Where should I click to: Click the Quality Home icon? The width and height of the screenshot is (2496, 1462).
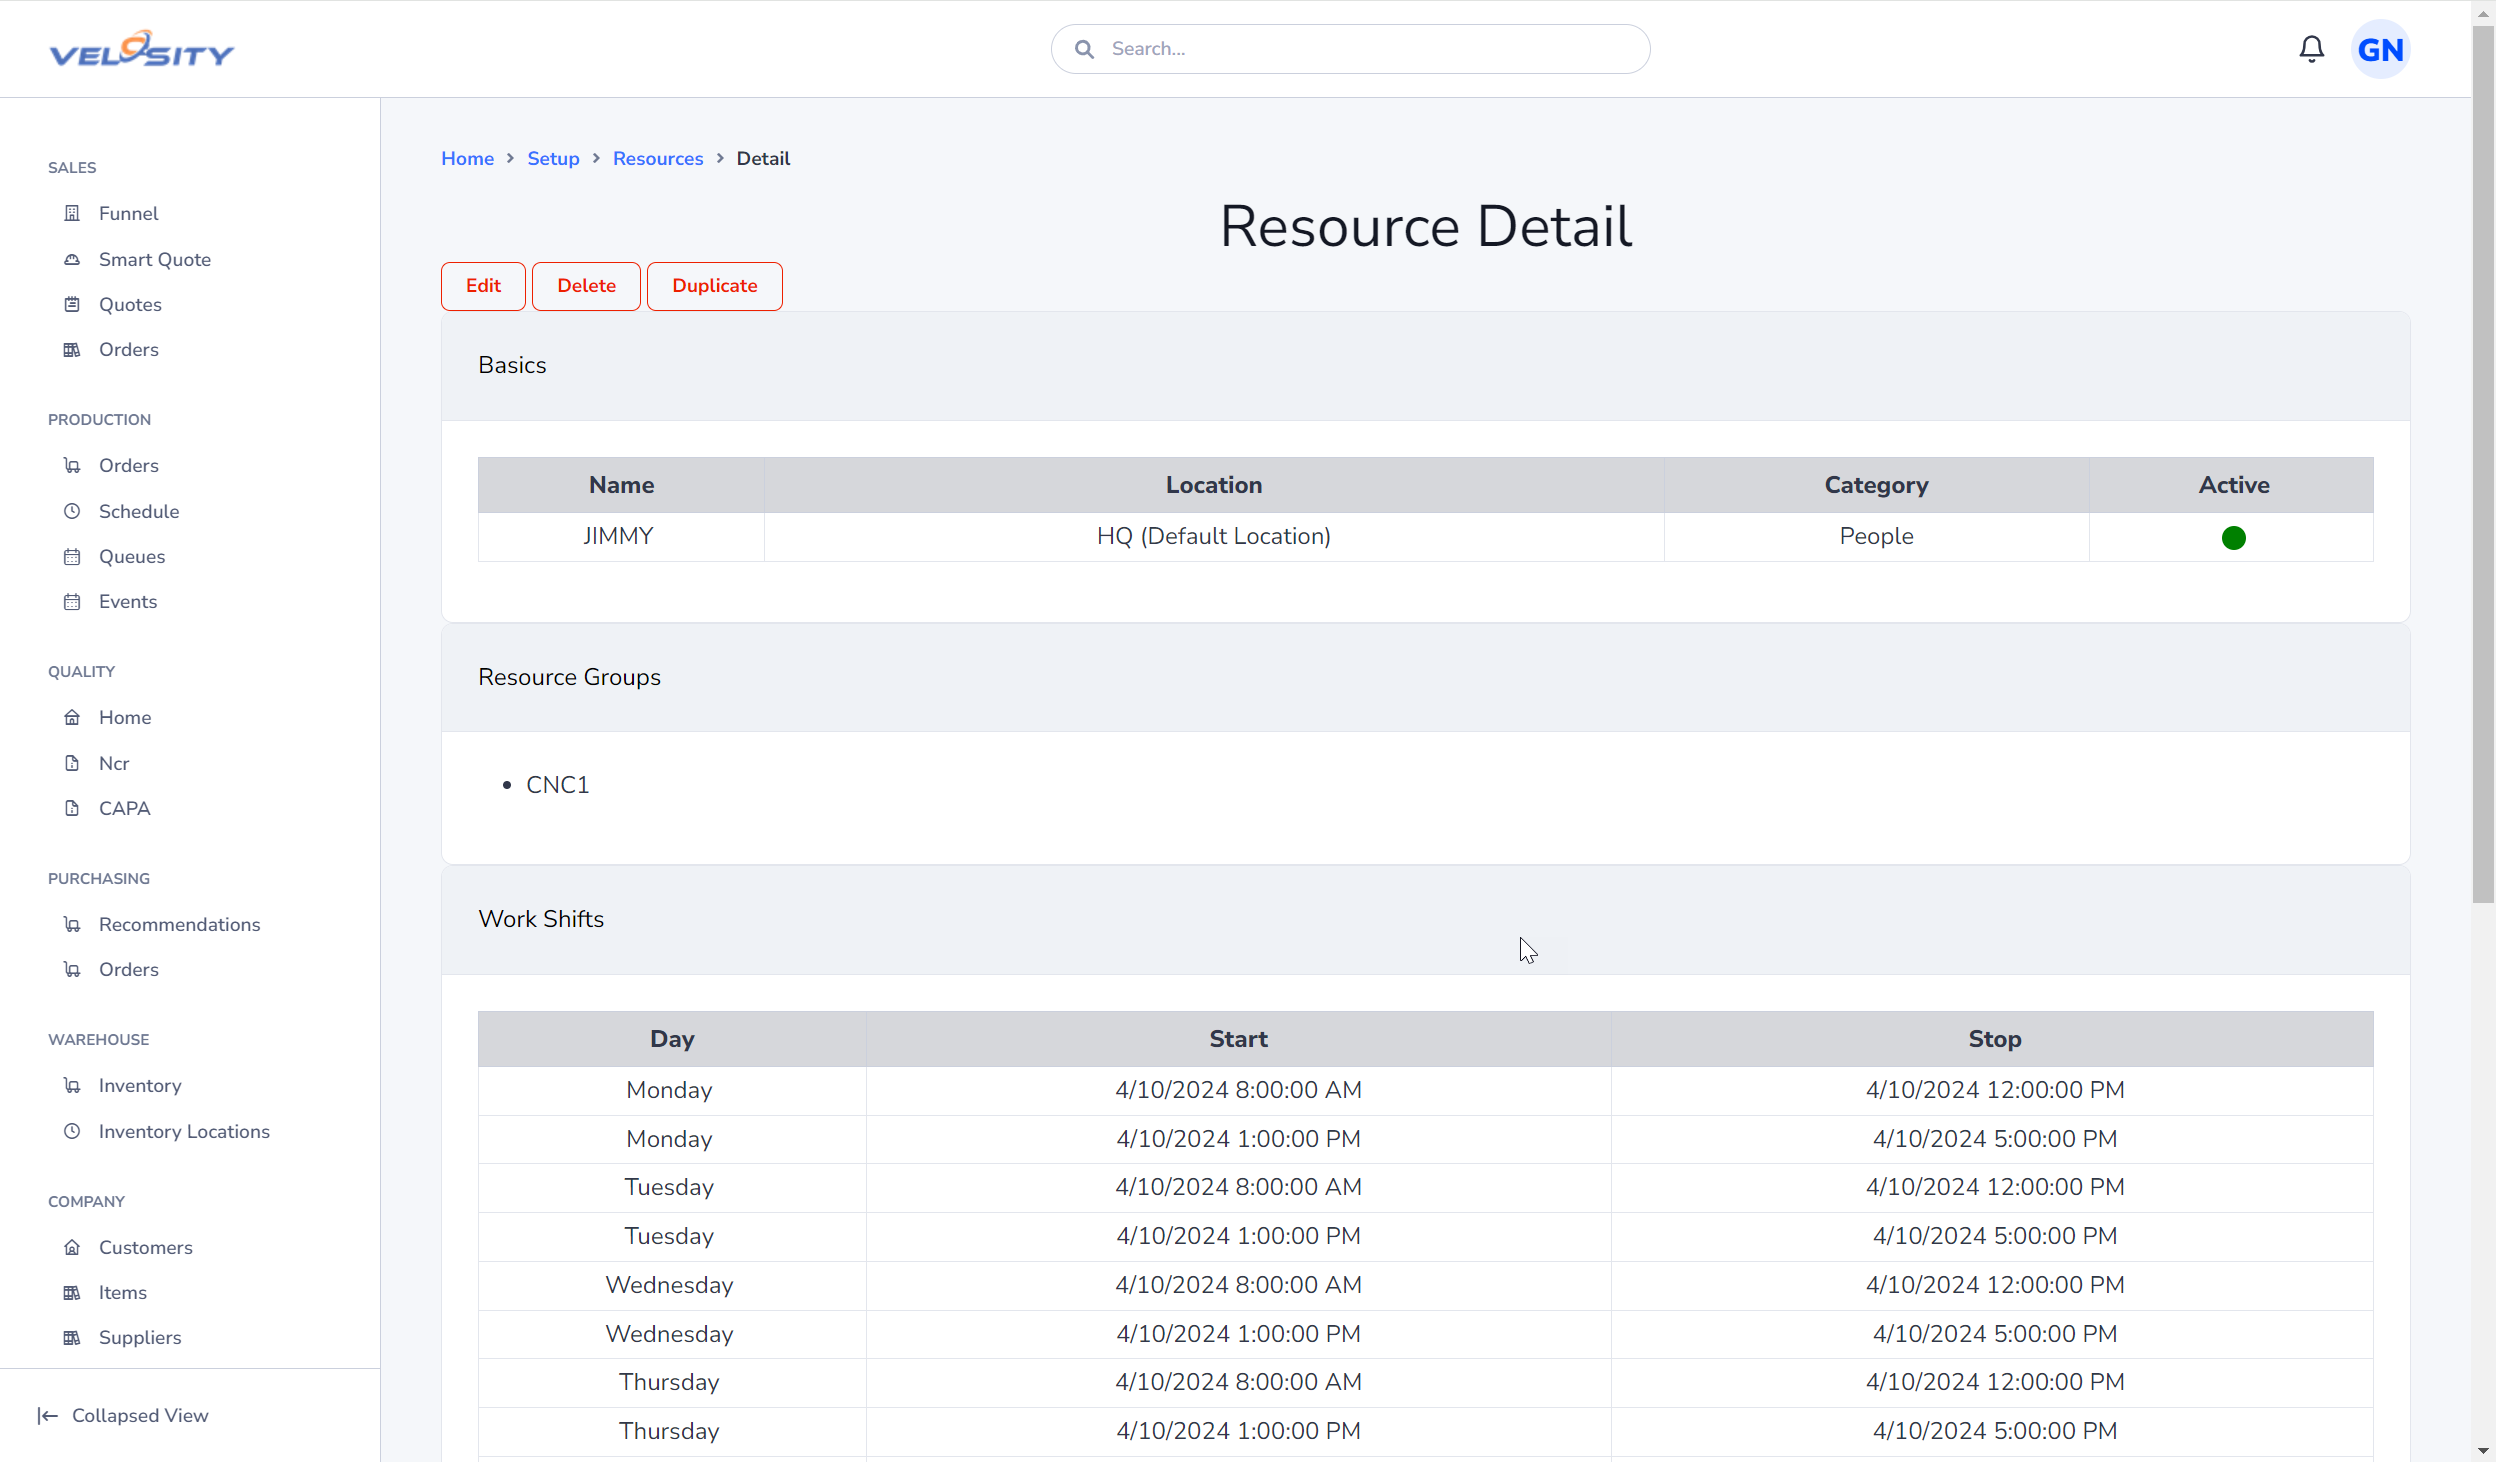(72, 717)
